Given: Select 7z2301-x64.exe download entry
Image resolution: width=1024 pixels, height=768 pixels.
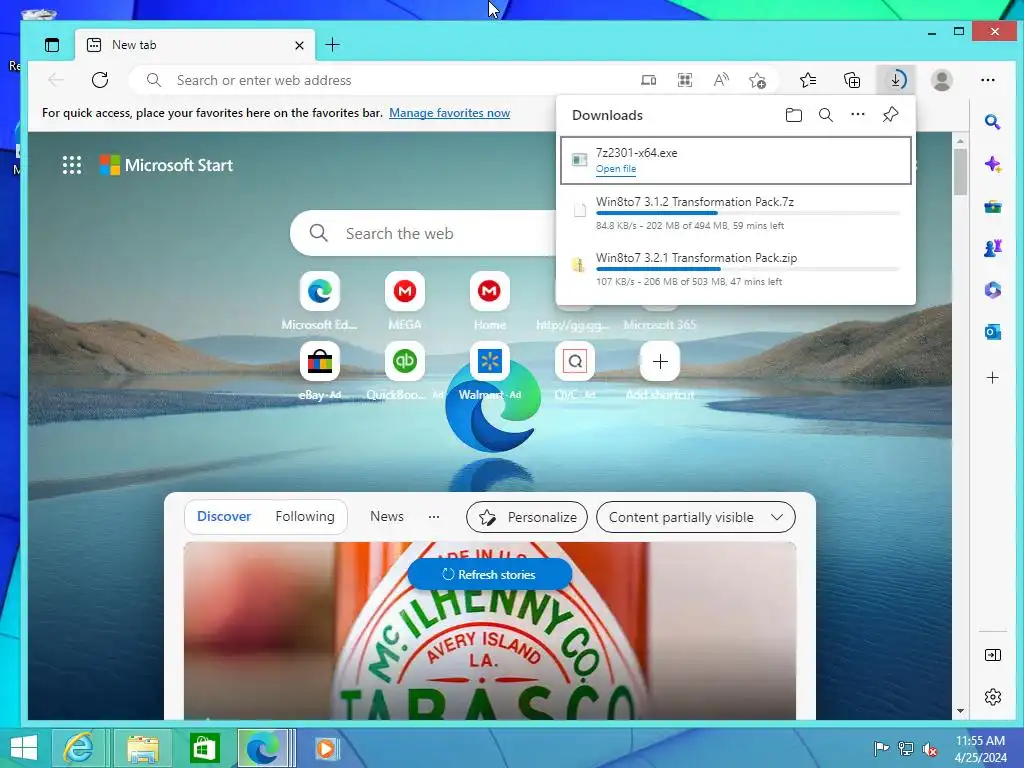Looking at the screenshot, I should (735, 160).
